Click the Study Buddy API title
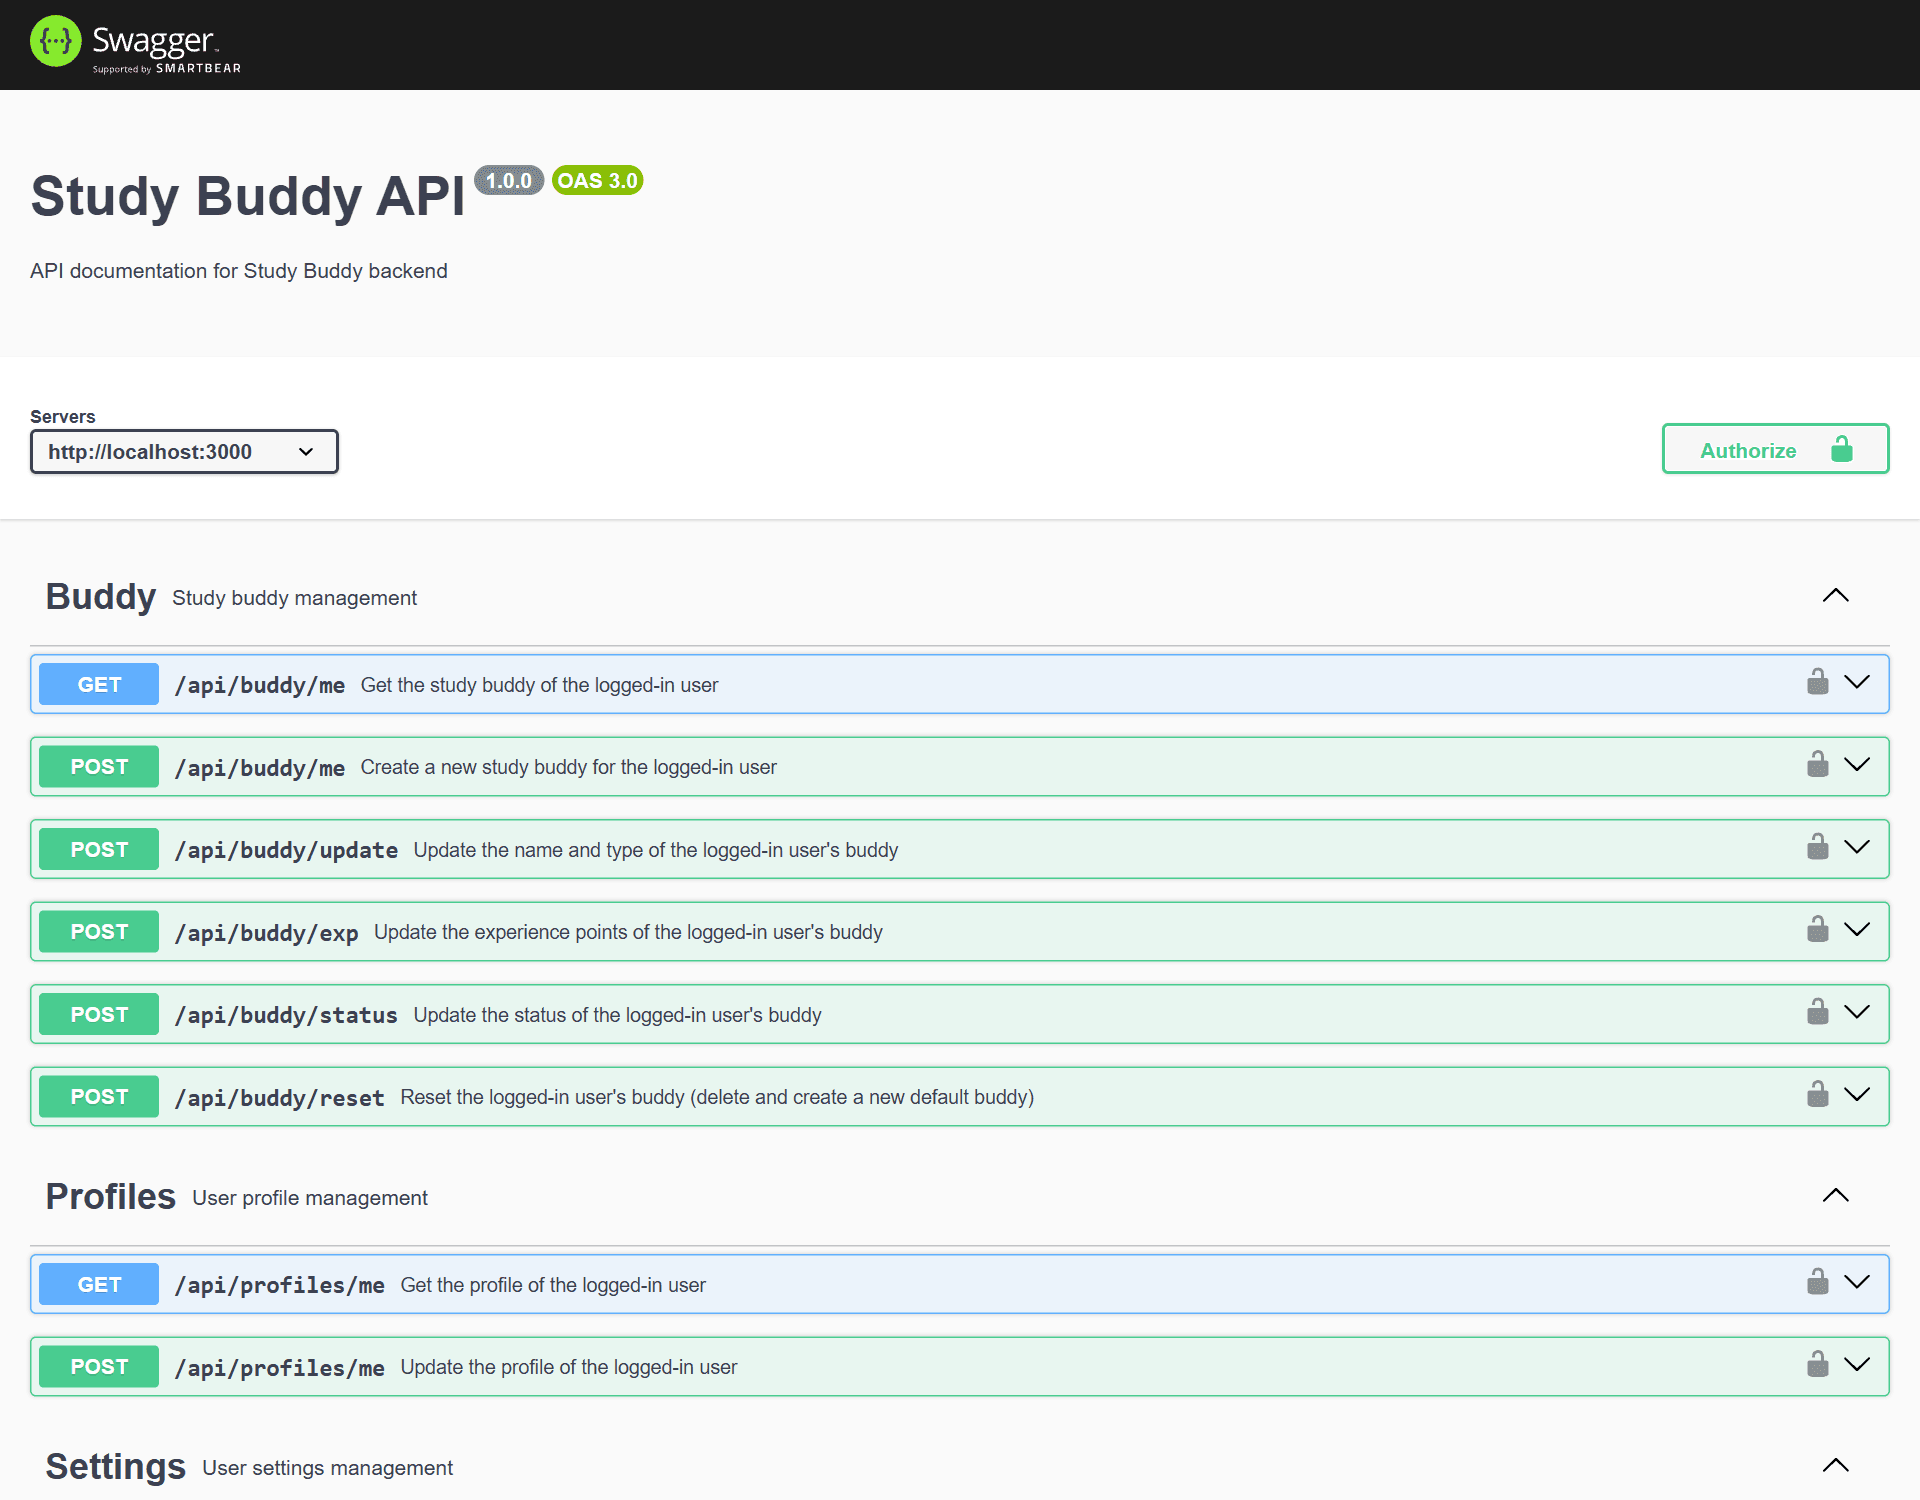The image size is (1920, 1500). [x=248, y=196]
